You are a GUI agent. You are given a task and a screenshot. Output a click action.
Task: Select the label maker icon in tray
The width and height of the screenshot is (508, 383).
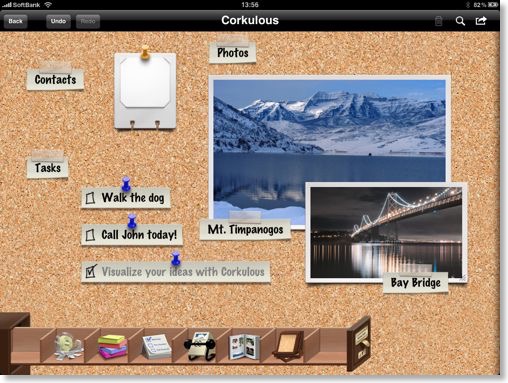69,347
